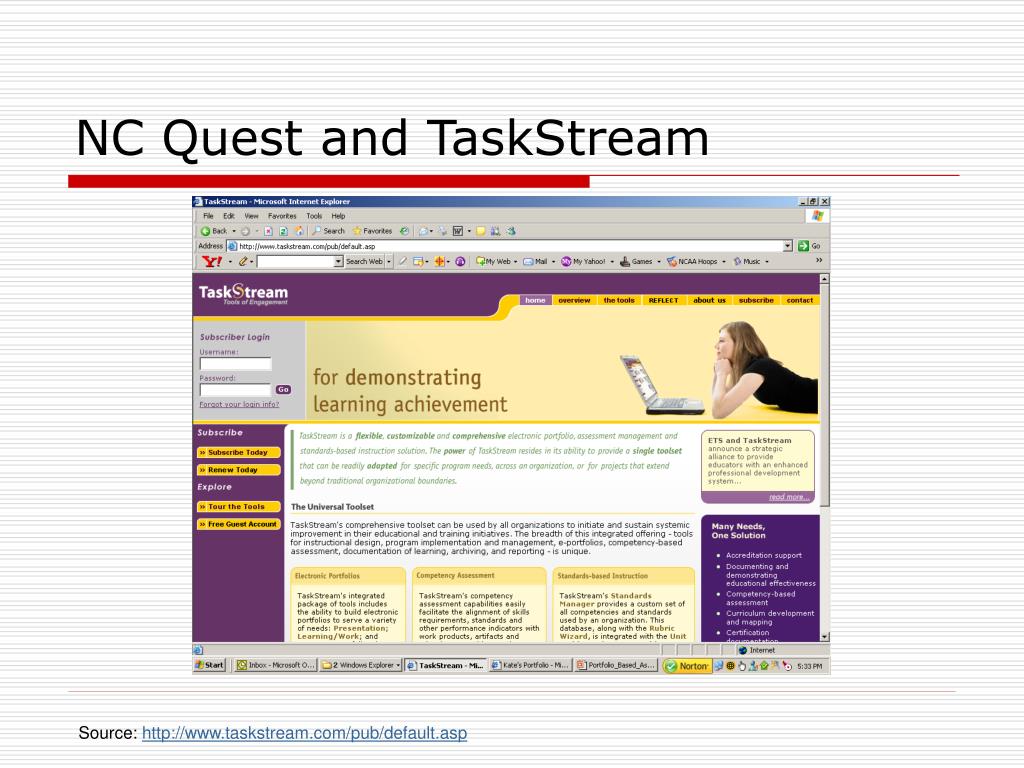1024x768 pixels.
Task: Click the IE Back arrow icon
Action: coord(205,231)
